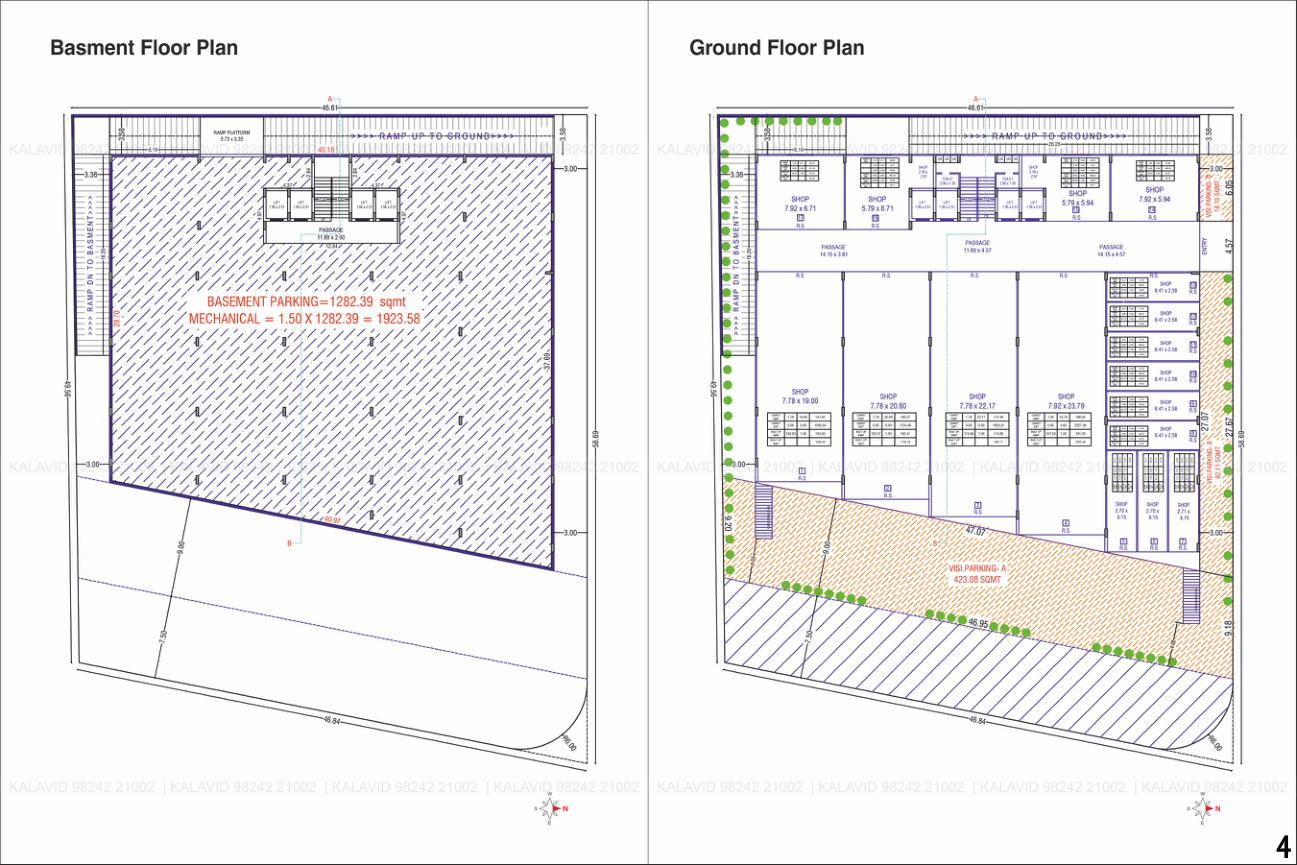Click the page number '4'

pyautogui.click(x=1284, y=845)
